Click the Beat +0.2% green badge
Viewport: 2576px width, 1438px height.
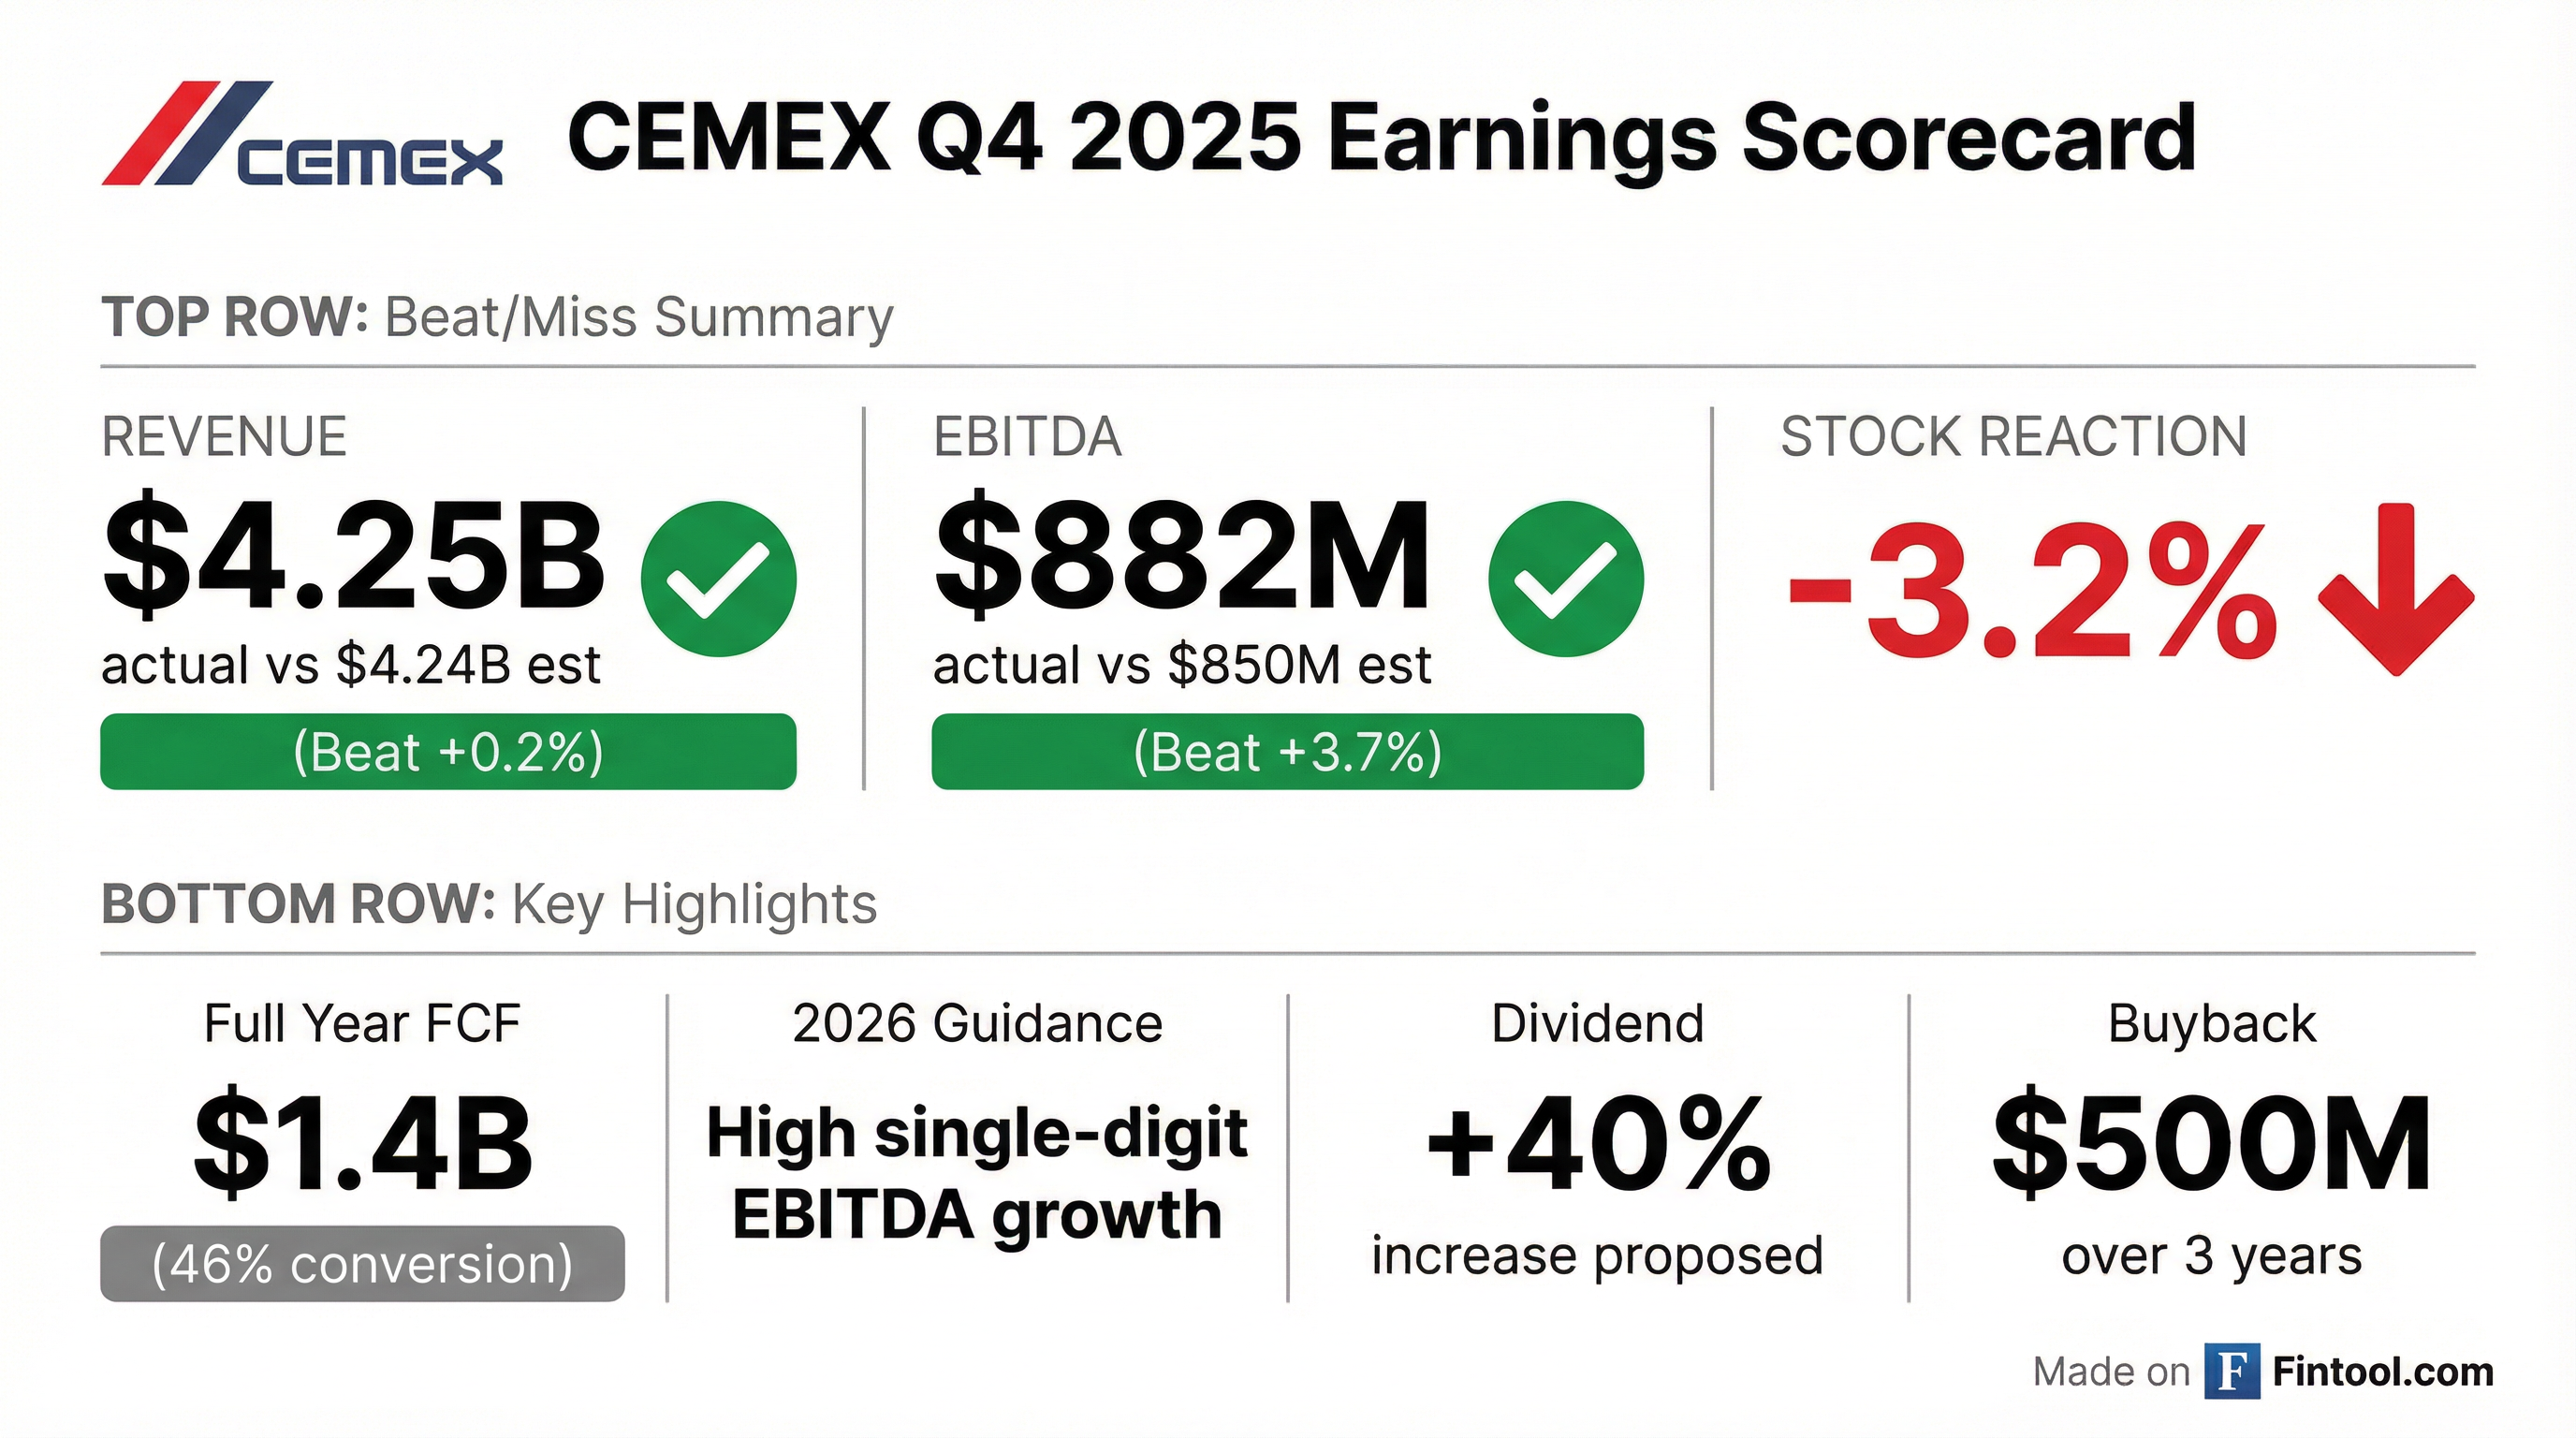[x=448, y=752]
